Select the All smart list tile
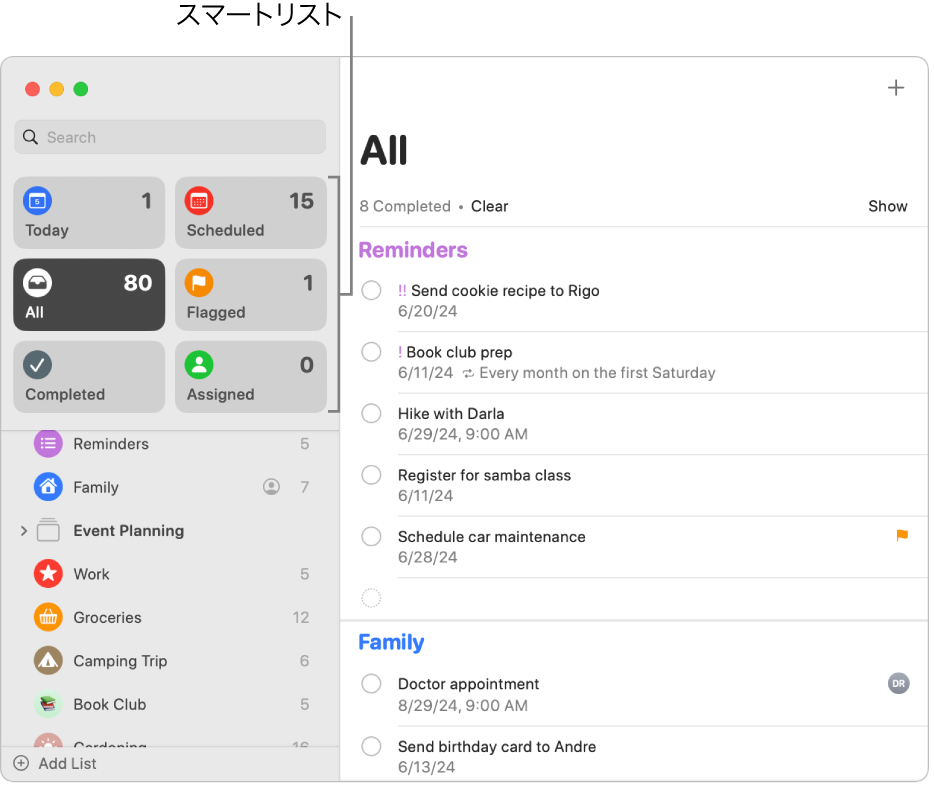Screen dimensions: 934x785 point(89,295)
